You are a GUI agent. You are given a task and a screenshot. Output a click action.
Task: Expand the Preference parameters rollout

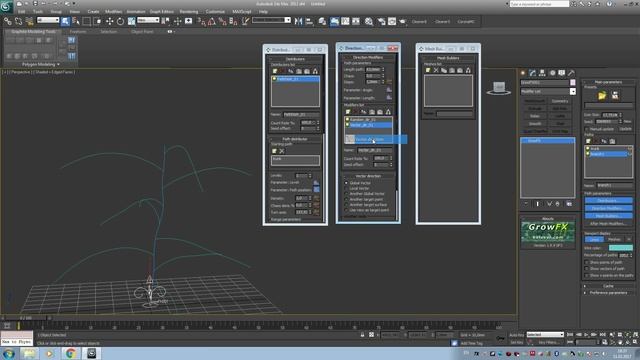(608, 293)
